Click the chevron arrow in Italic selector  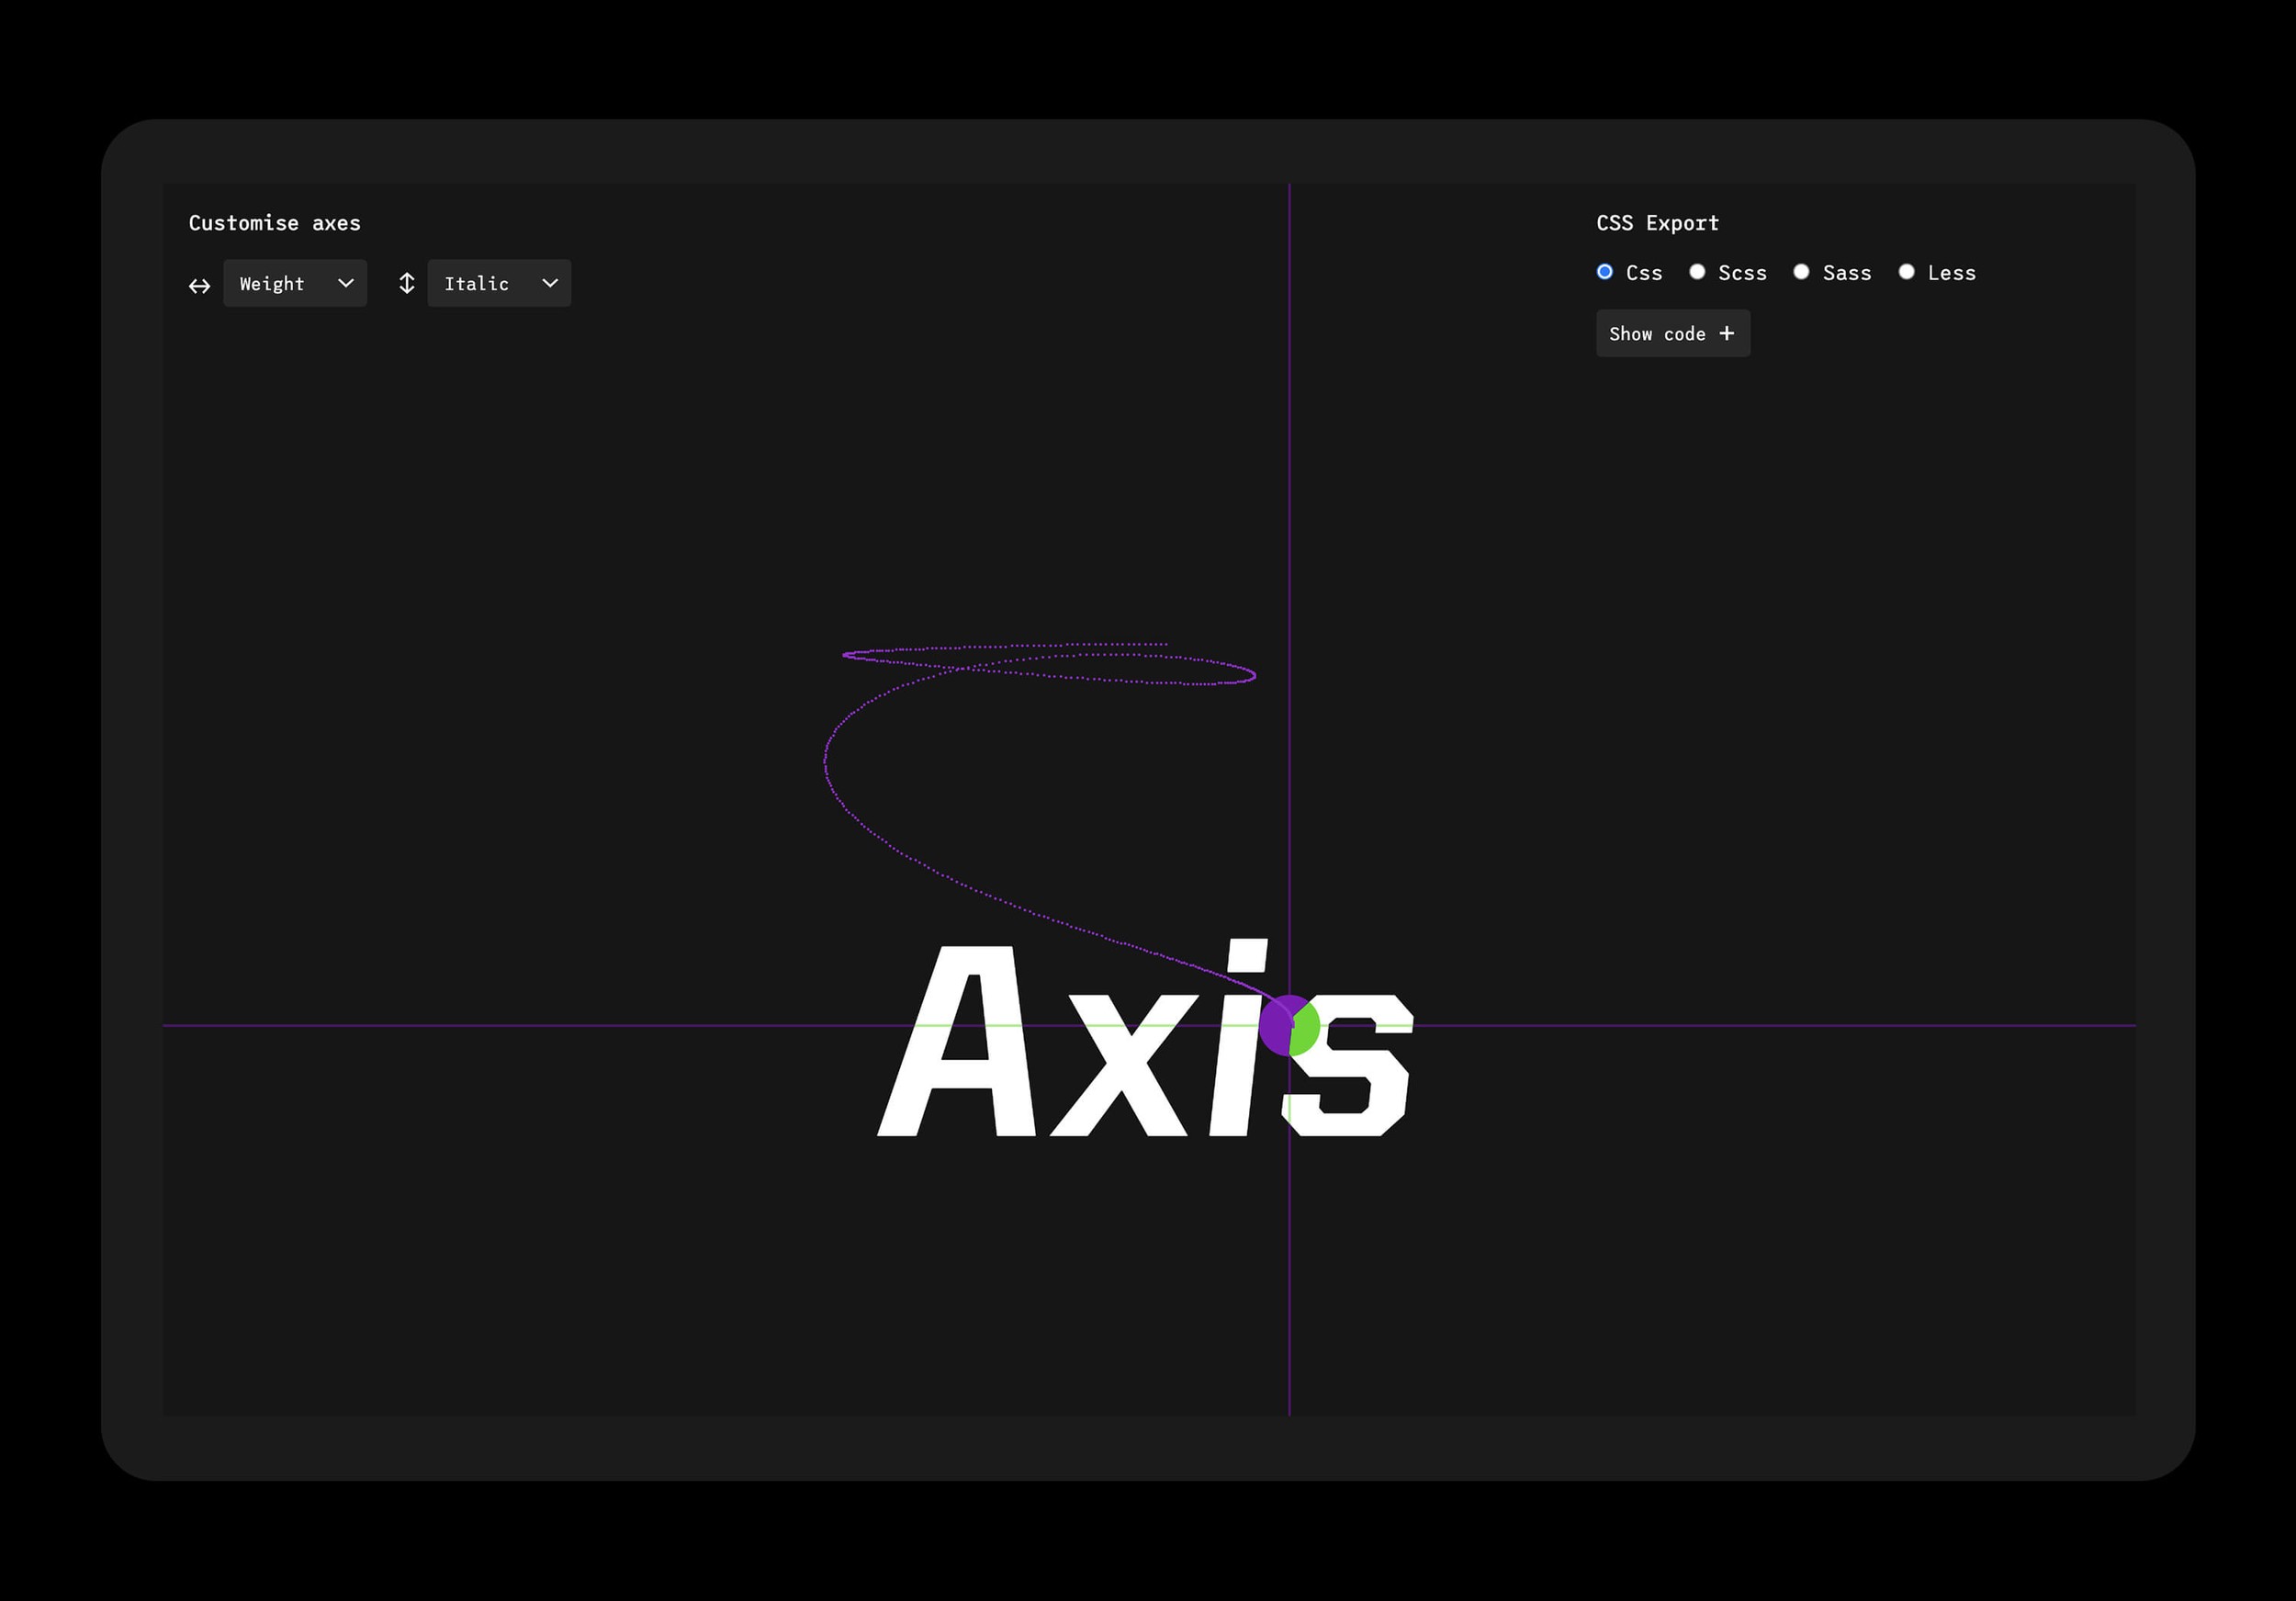click(x=549, y=283)
